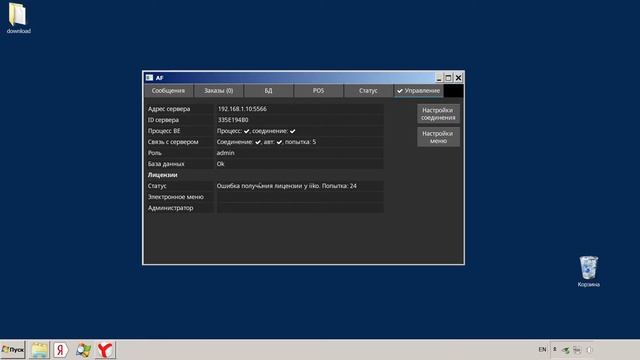The width and height of the screenshot is (640, 360).
Task: Open the Корзина recycle bin icon
Action: 588,271
